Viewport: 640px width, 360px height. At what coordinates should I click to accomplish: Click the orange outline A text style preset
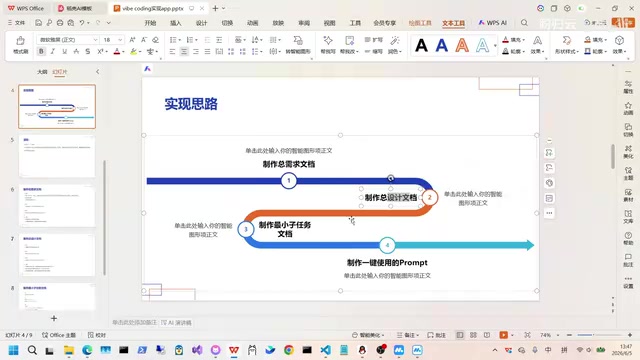(462, 45)
